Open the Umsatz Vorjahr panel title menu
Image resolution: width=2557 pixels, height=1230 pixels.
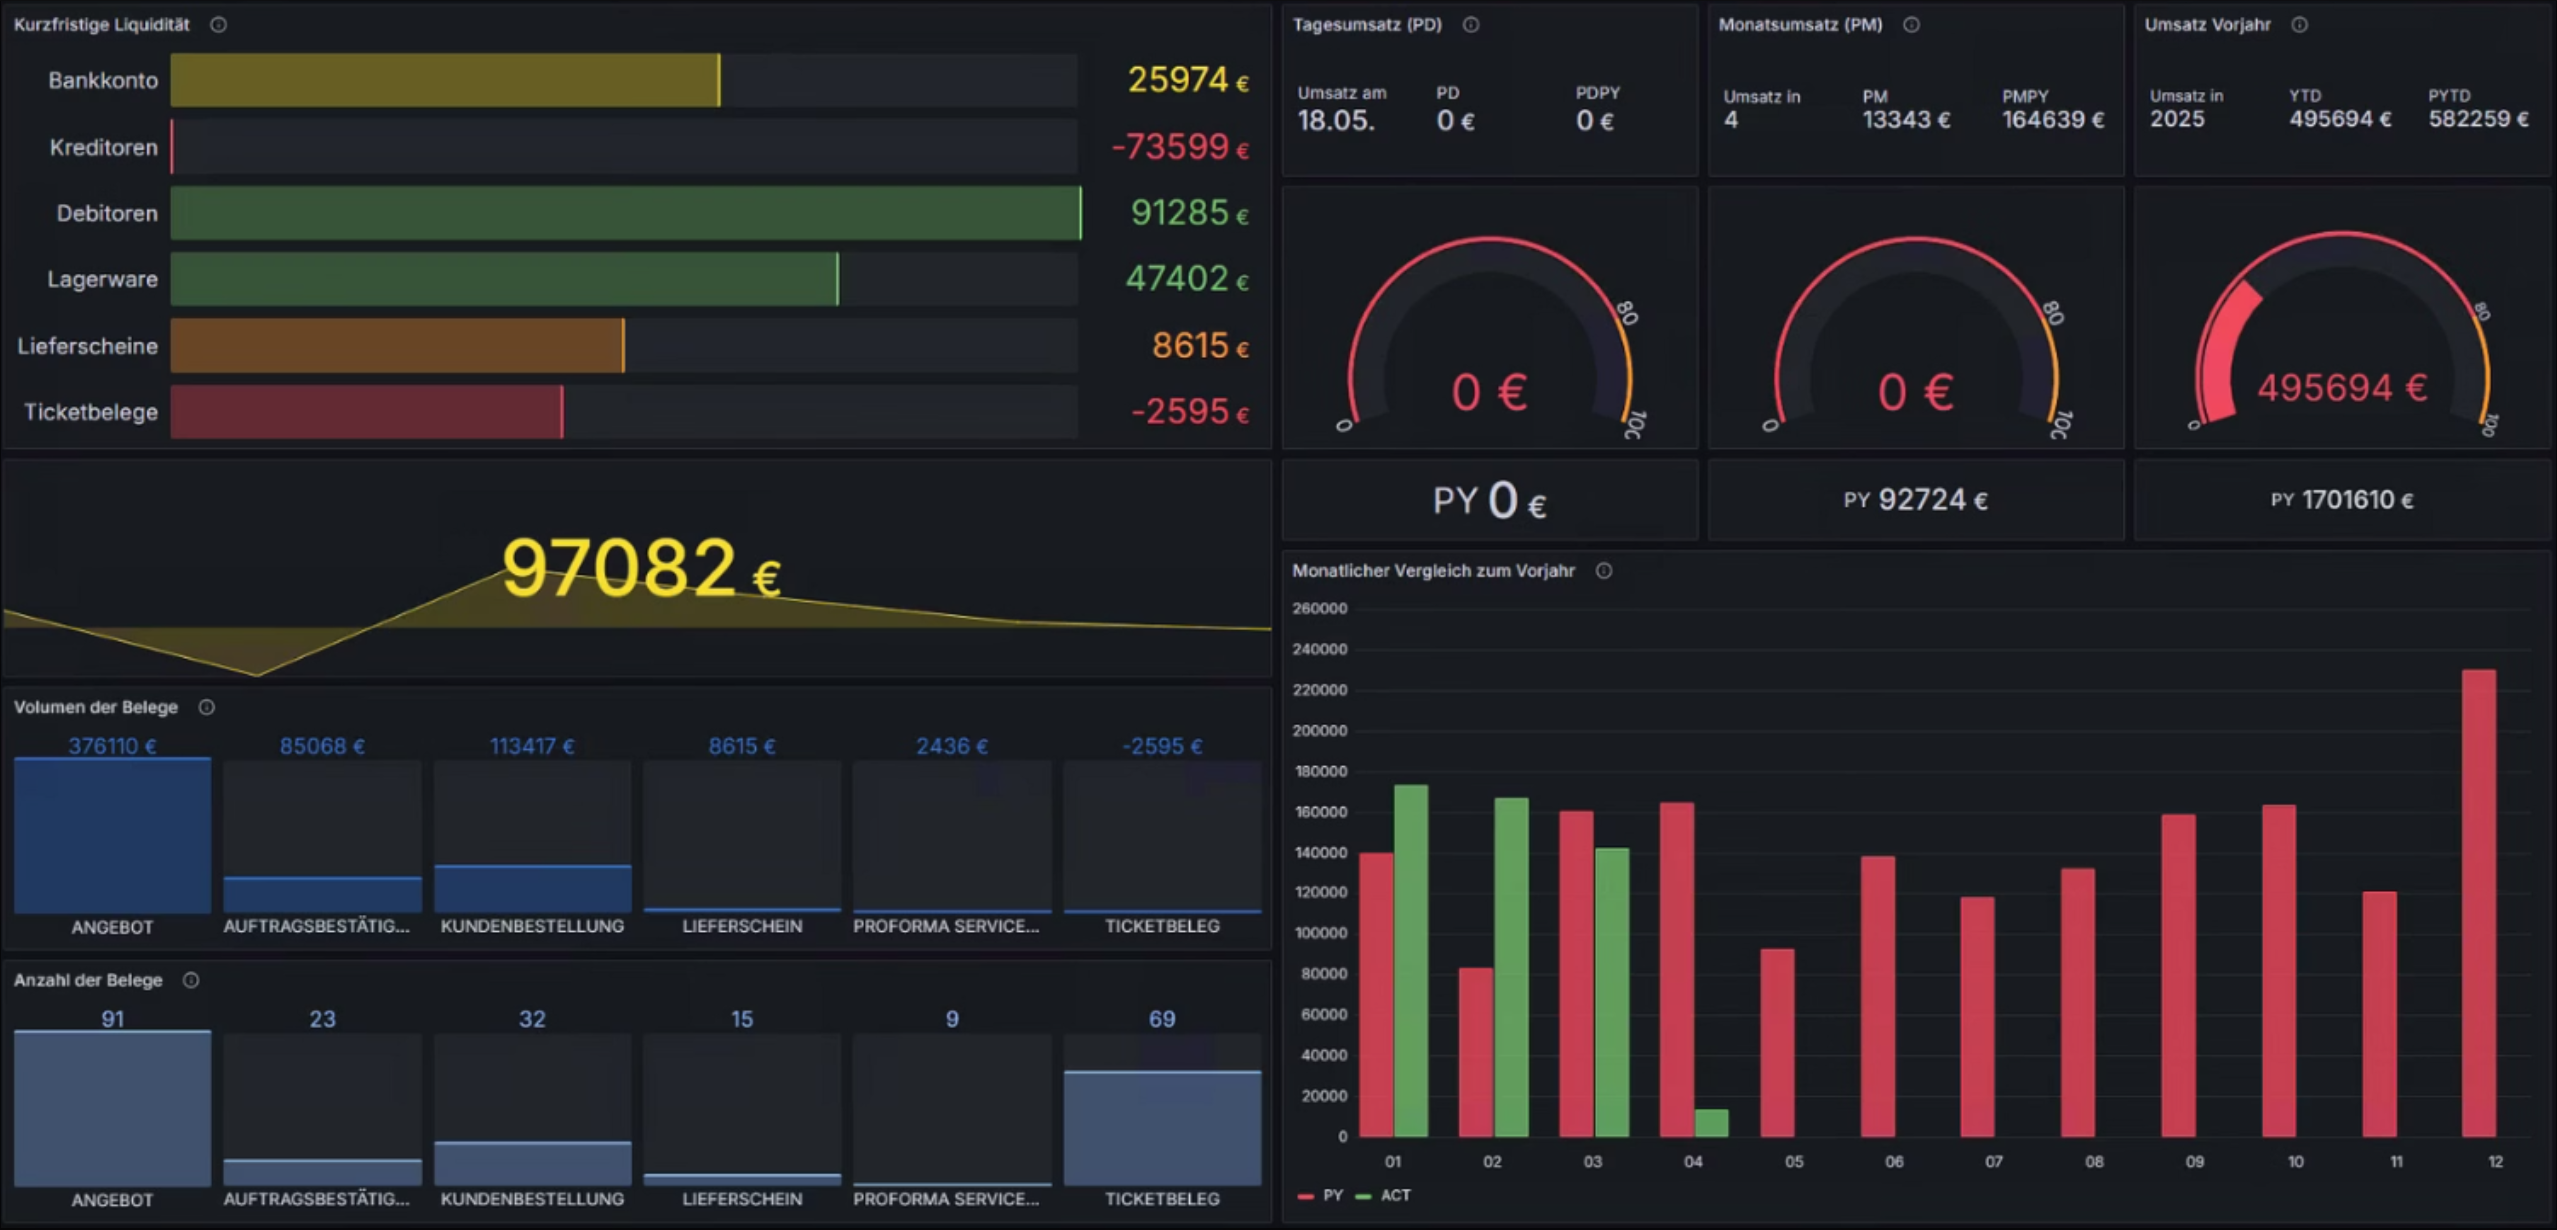tap(2207, 25)
